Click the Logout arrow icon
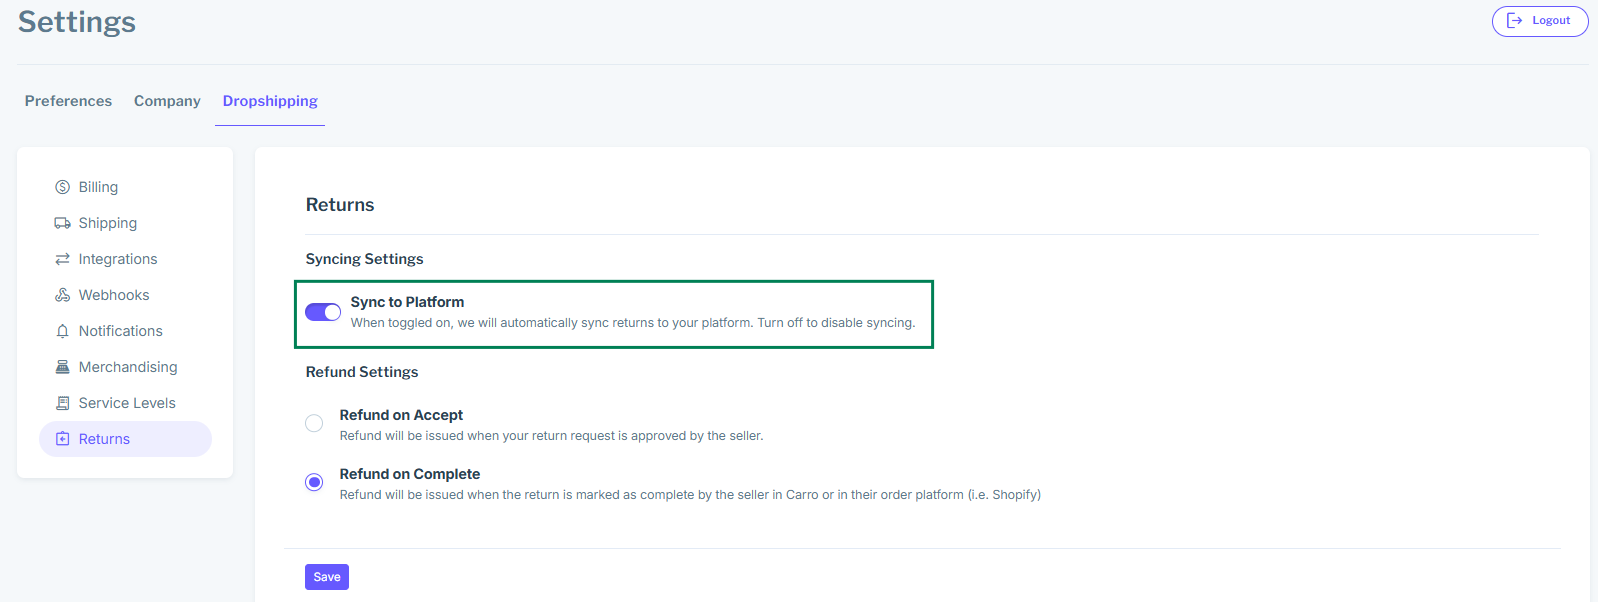Viewport: 1598px width, 602px height. pos(1514,20)
